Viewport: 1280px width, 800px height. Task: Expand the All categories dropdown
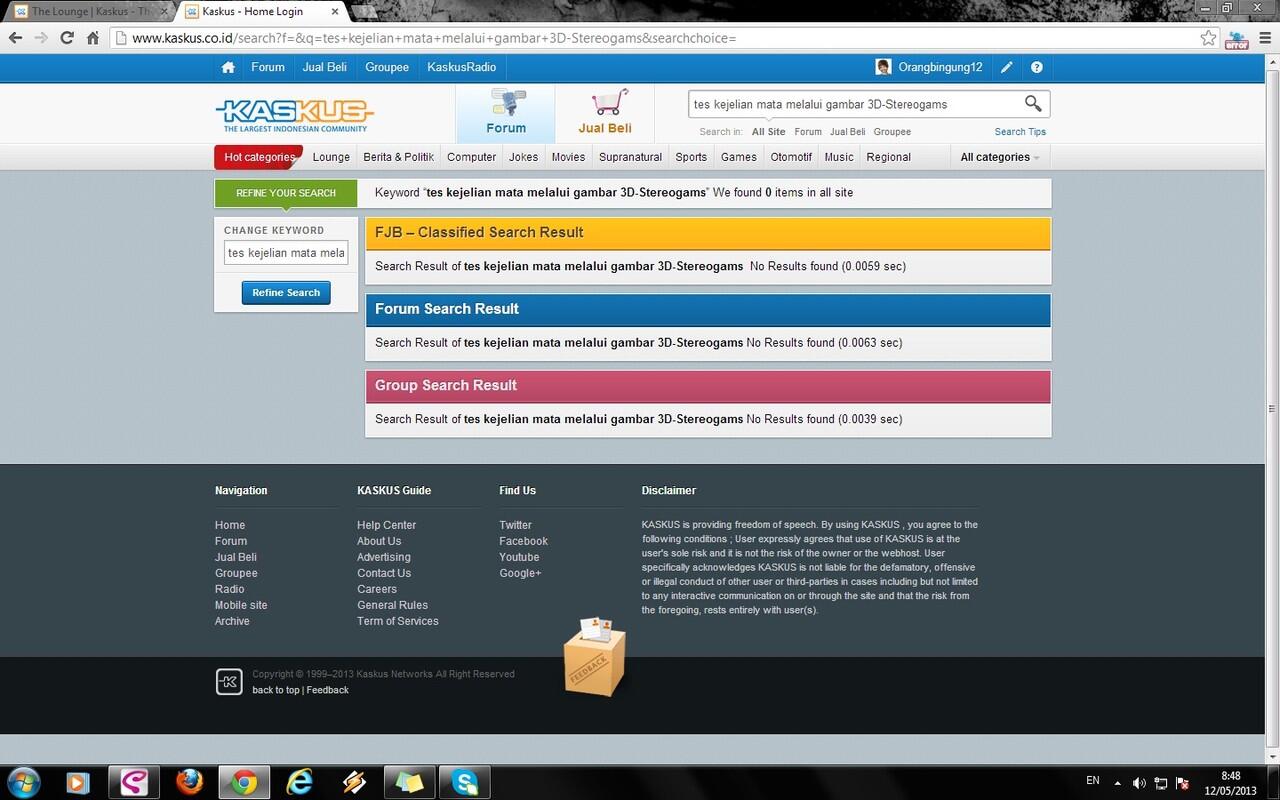point(1000,157)
